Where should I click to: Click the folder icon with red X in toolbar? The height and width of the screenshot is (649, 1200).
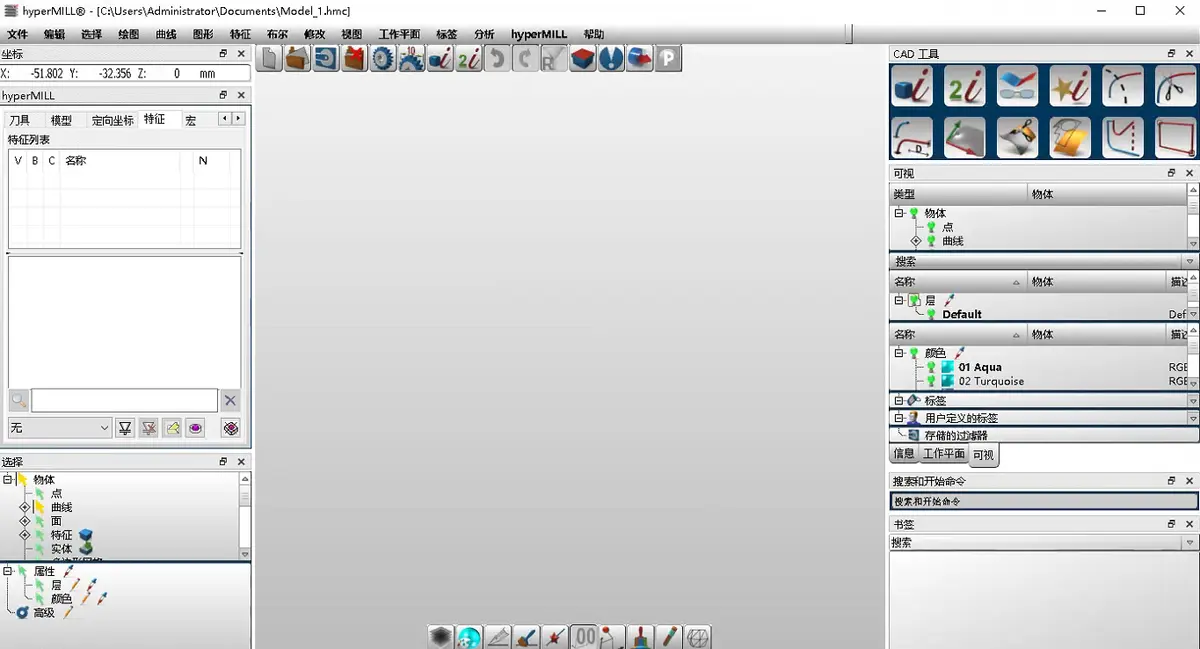(x=354, y=58)
